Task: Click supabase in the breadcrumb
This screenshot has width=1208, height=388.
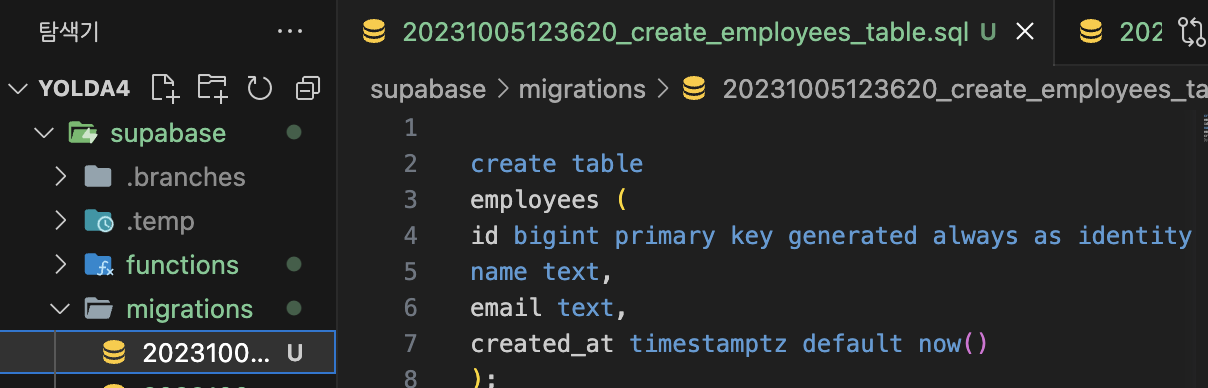Action: click(x=428, y=89)
